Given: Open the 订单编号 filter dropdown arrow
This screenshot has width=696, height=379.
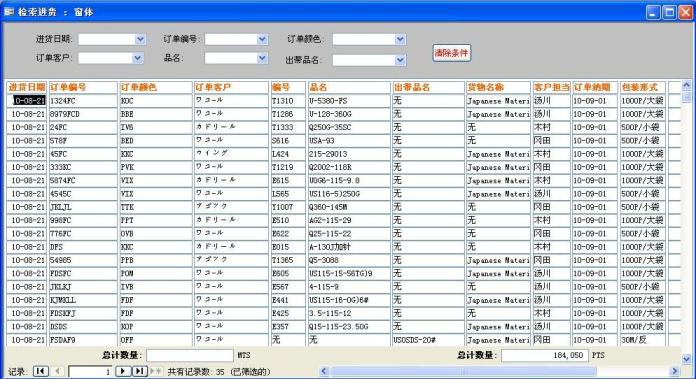Looking at the screenshot, I should (x=262, y=39).
